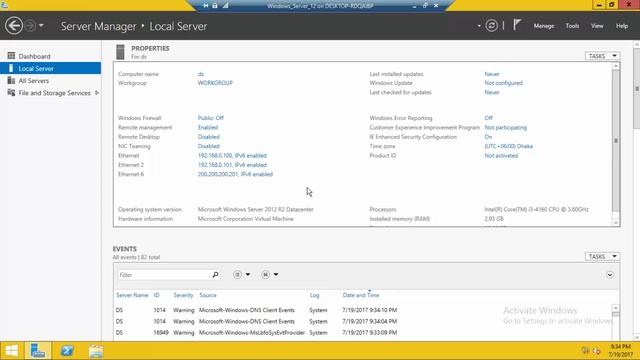The height and width of the screenshot is (360, 640).
Task: Click the computer name link ds
Action: (201, 74)
